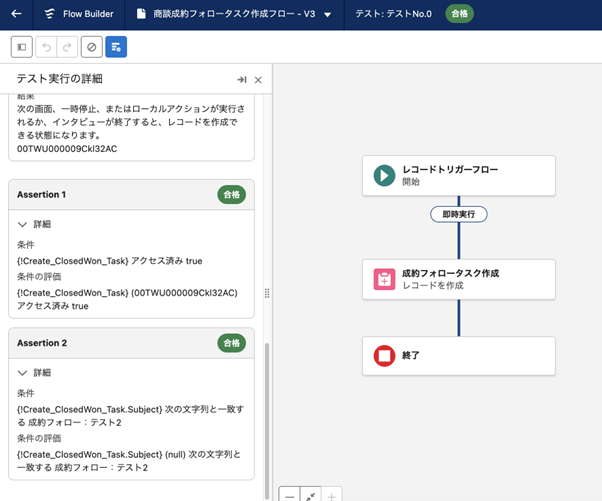Click the circle-slash toolbar icon

[x=92, y=47]
